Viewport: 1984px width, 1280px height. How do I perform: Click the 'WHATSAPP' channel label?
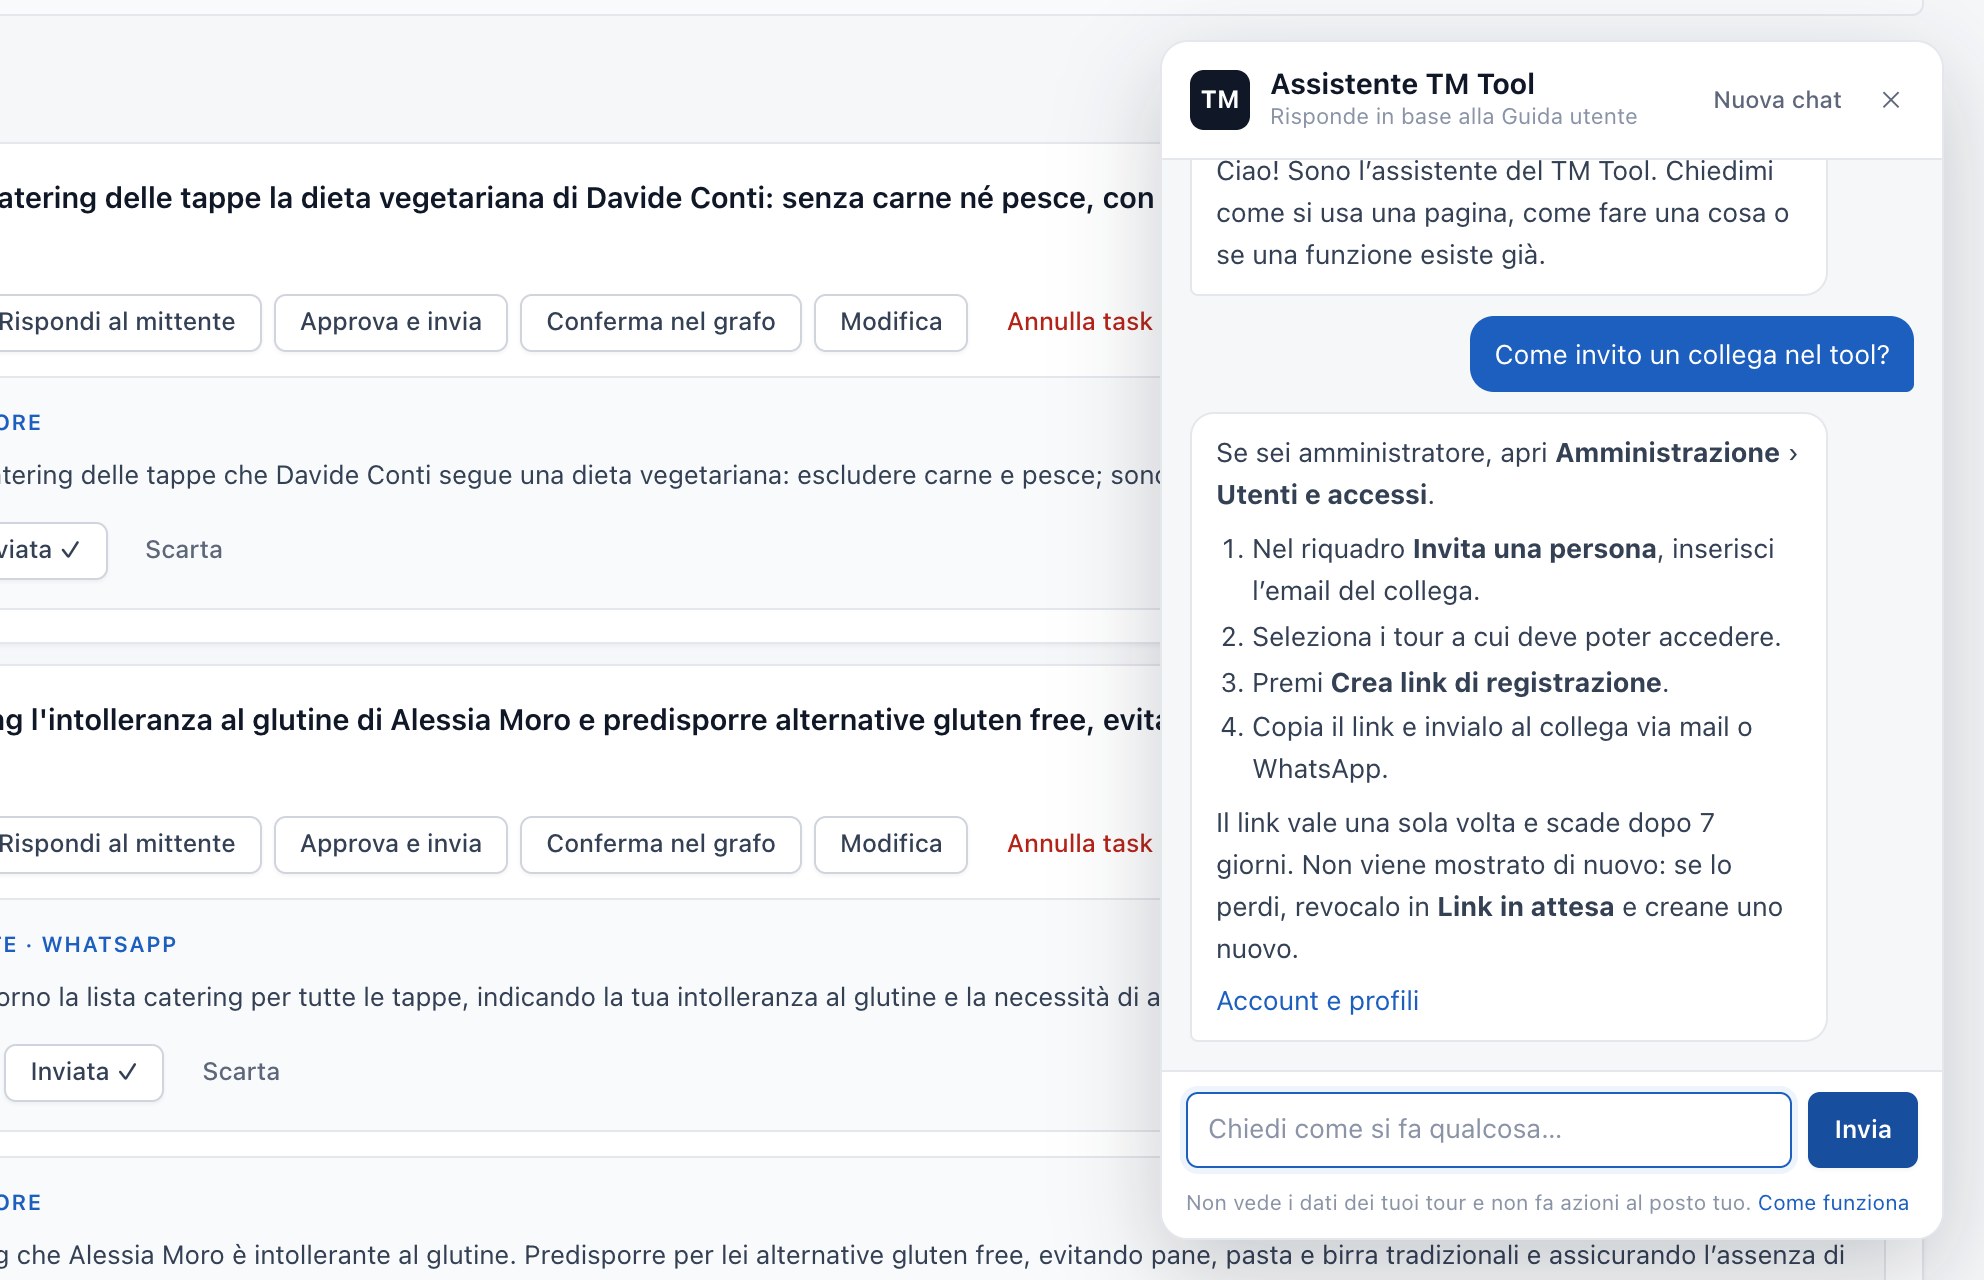(x=109, y=945)
